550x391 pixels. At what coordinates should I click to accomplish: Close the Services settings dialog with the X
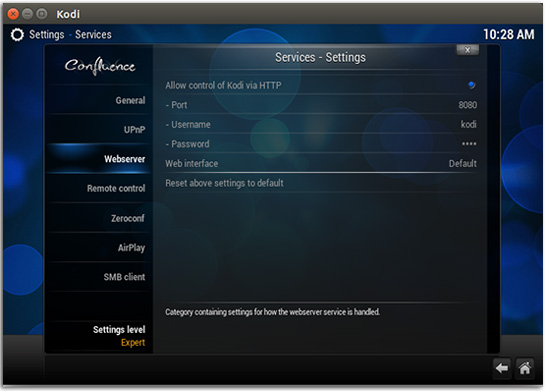(467, 50)
